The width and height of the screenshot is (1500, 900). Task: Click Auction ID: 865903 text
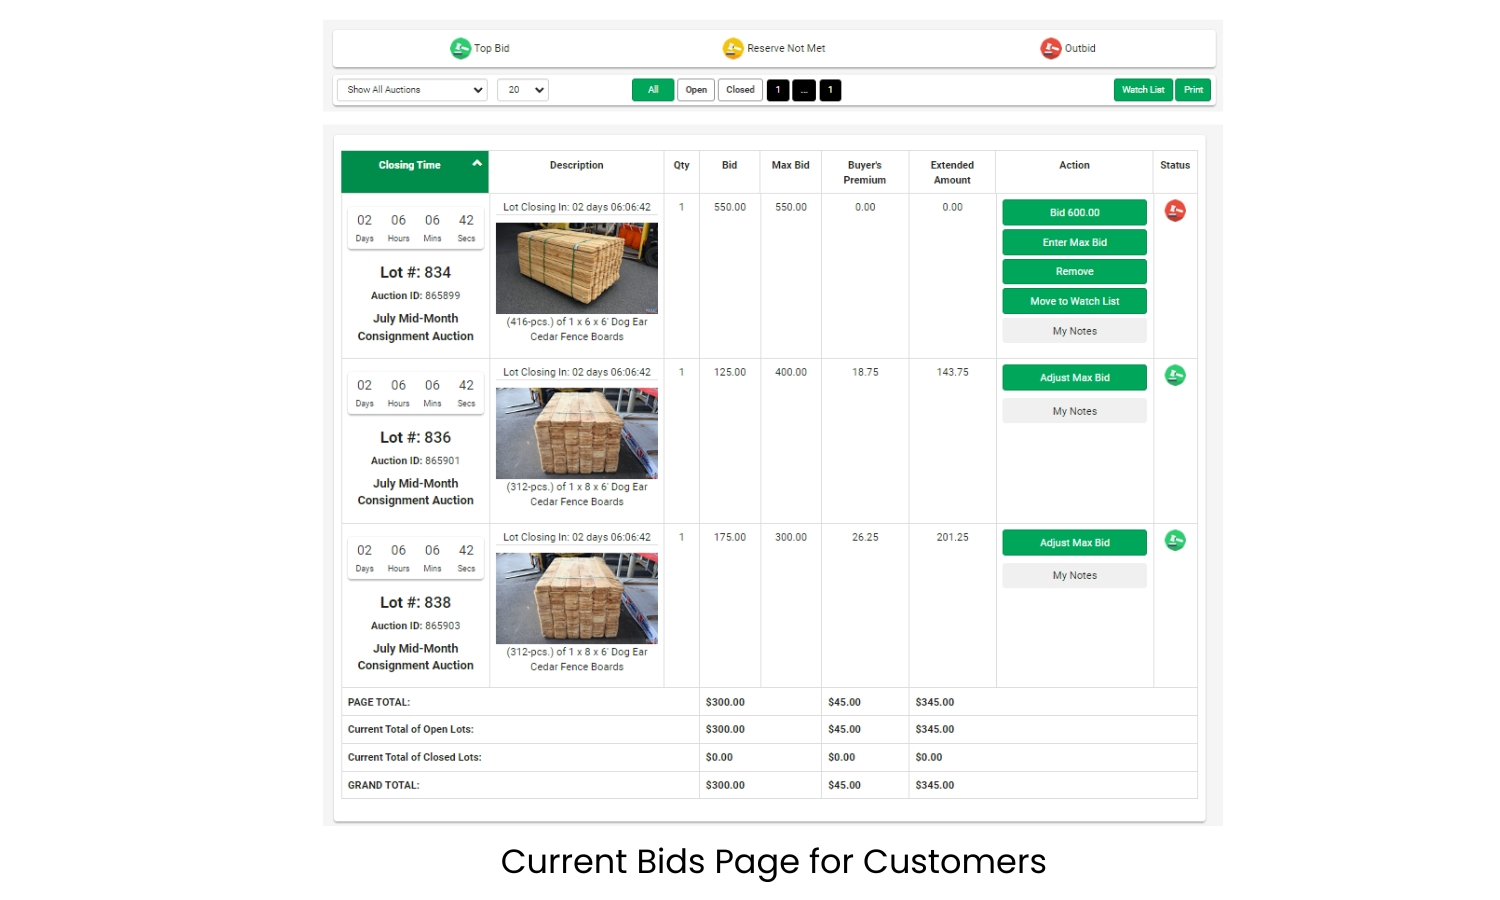[x=415, y=626]
